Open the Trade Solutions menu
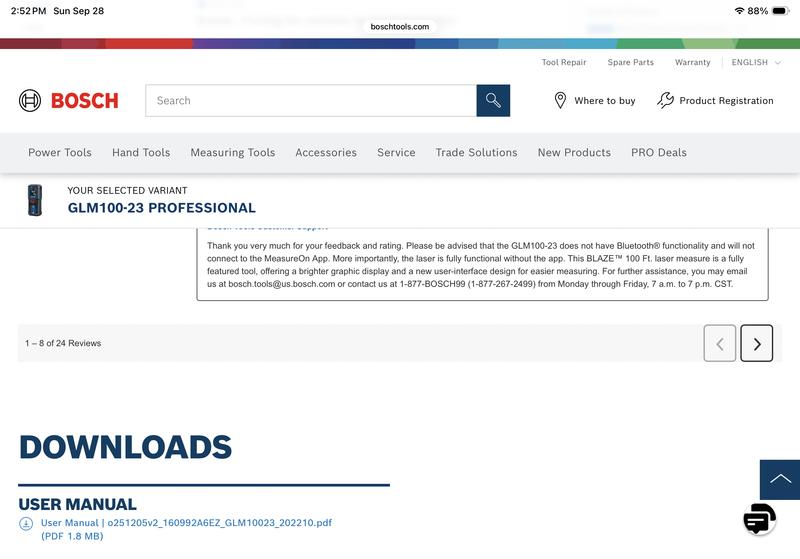This screenshot has height=559, width=800. (x=476, y=153)
